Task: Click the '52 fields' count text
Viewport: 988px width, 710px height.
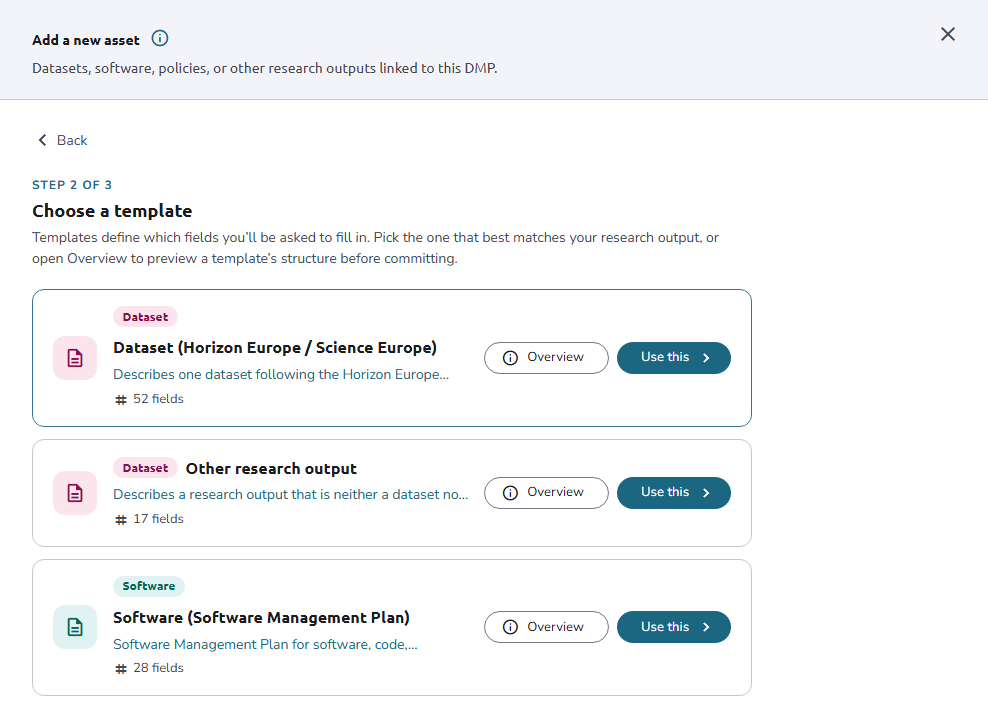Action: click(158, 399)
